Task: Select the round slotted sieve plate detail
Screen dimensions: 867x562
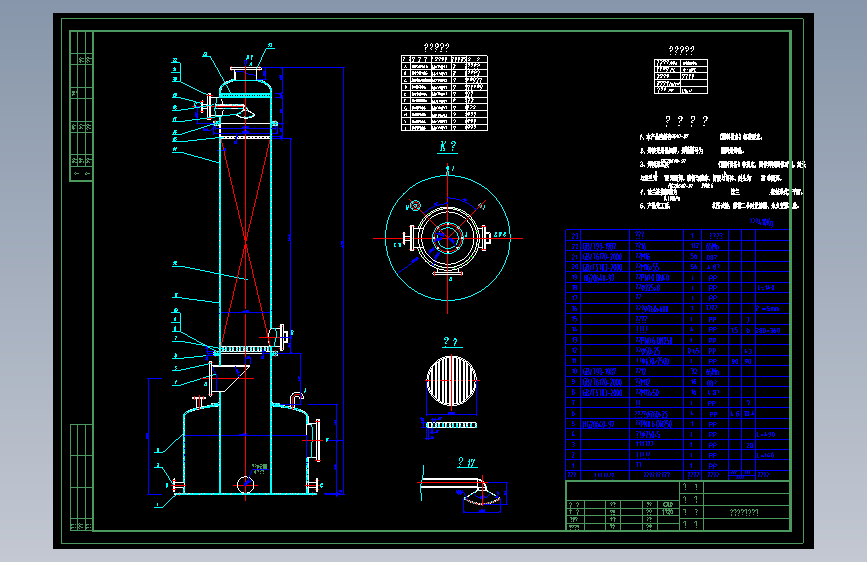Action: coord(451,381)
